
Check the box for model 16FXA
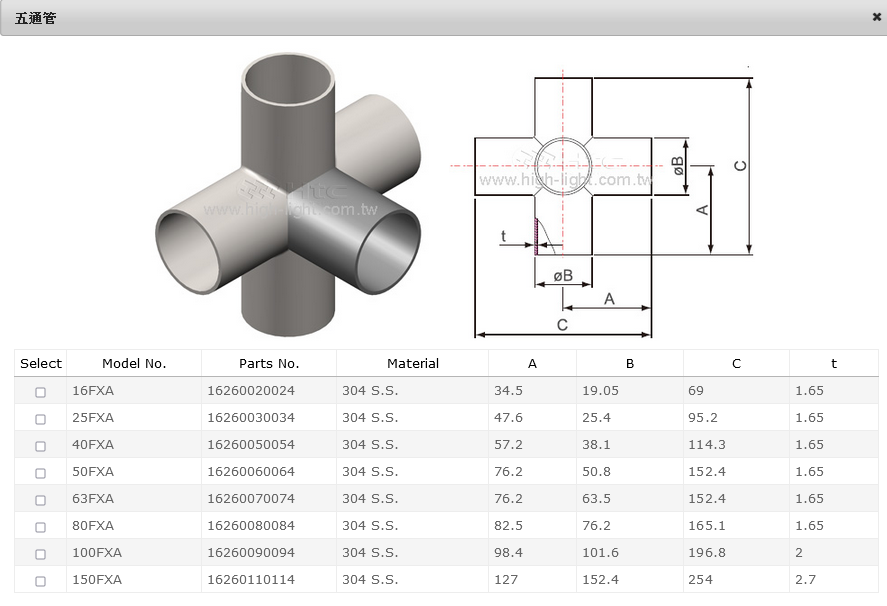coord(41,392)
